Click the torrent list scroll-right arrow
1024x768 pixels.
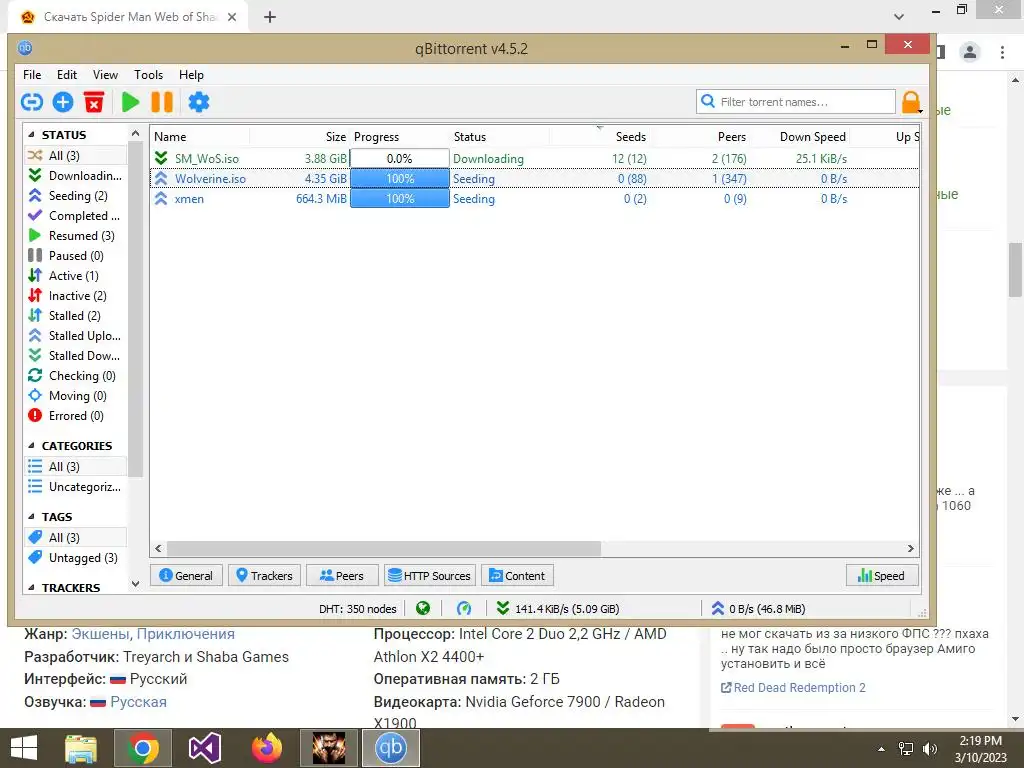tap(911, 549)
